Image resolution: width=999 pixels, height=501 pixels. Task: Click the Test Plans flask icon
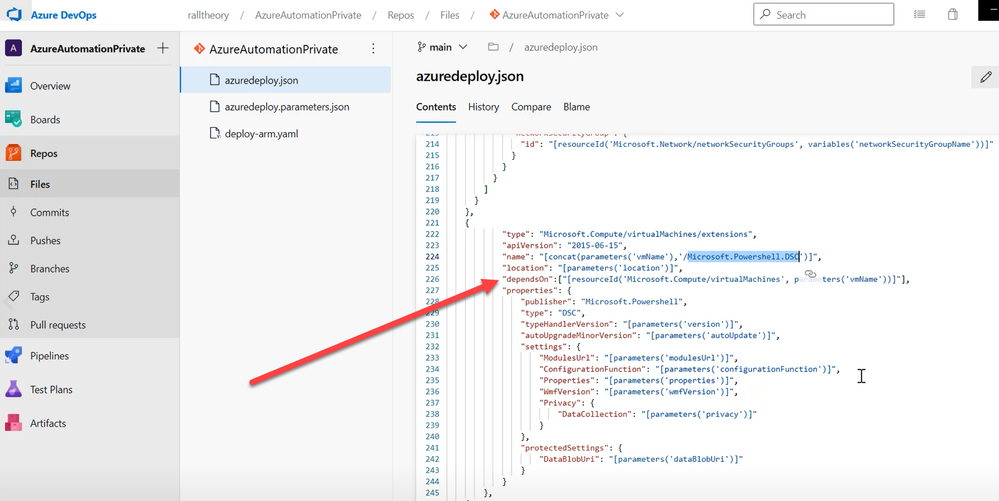click(13, 389)
